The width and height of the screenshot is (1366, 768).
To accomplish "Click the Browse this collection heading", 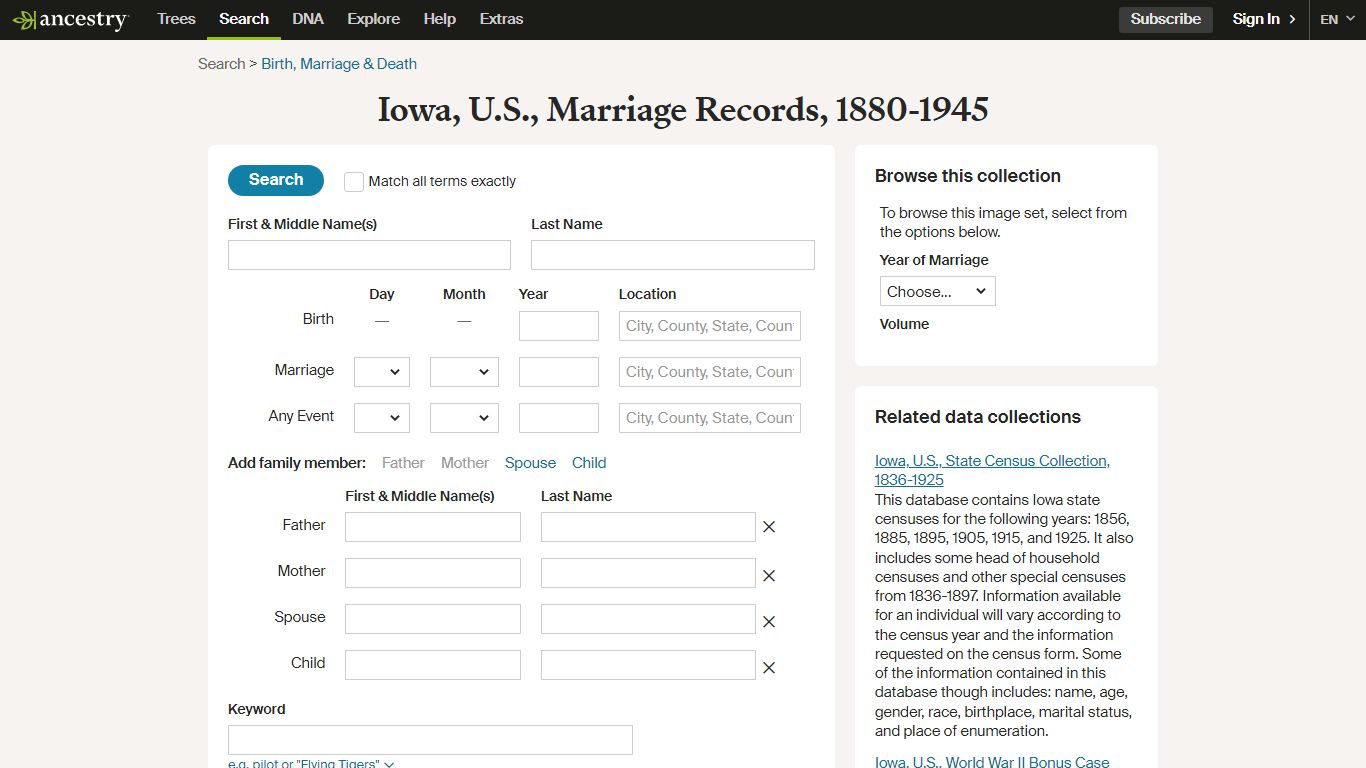I will 968,176.
